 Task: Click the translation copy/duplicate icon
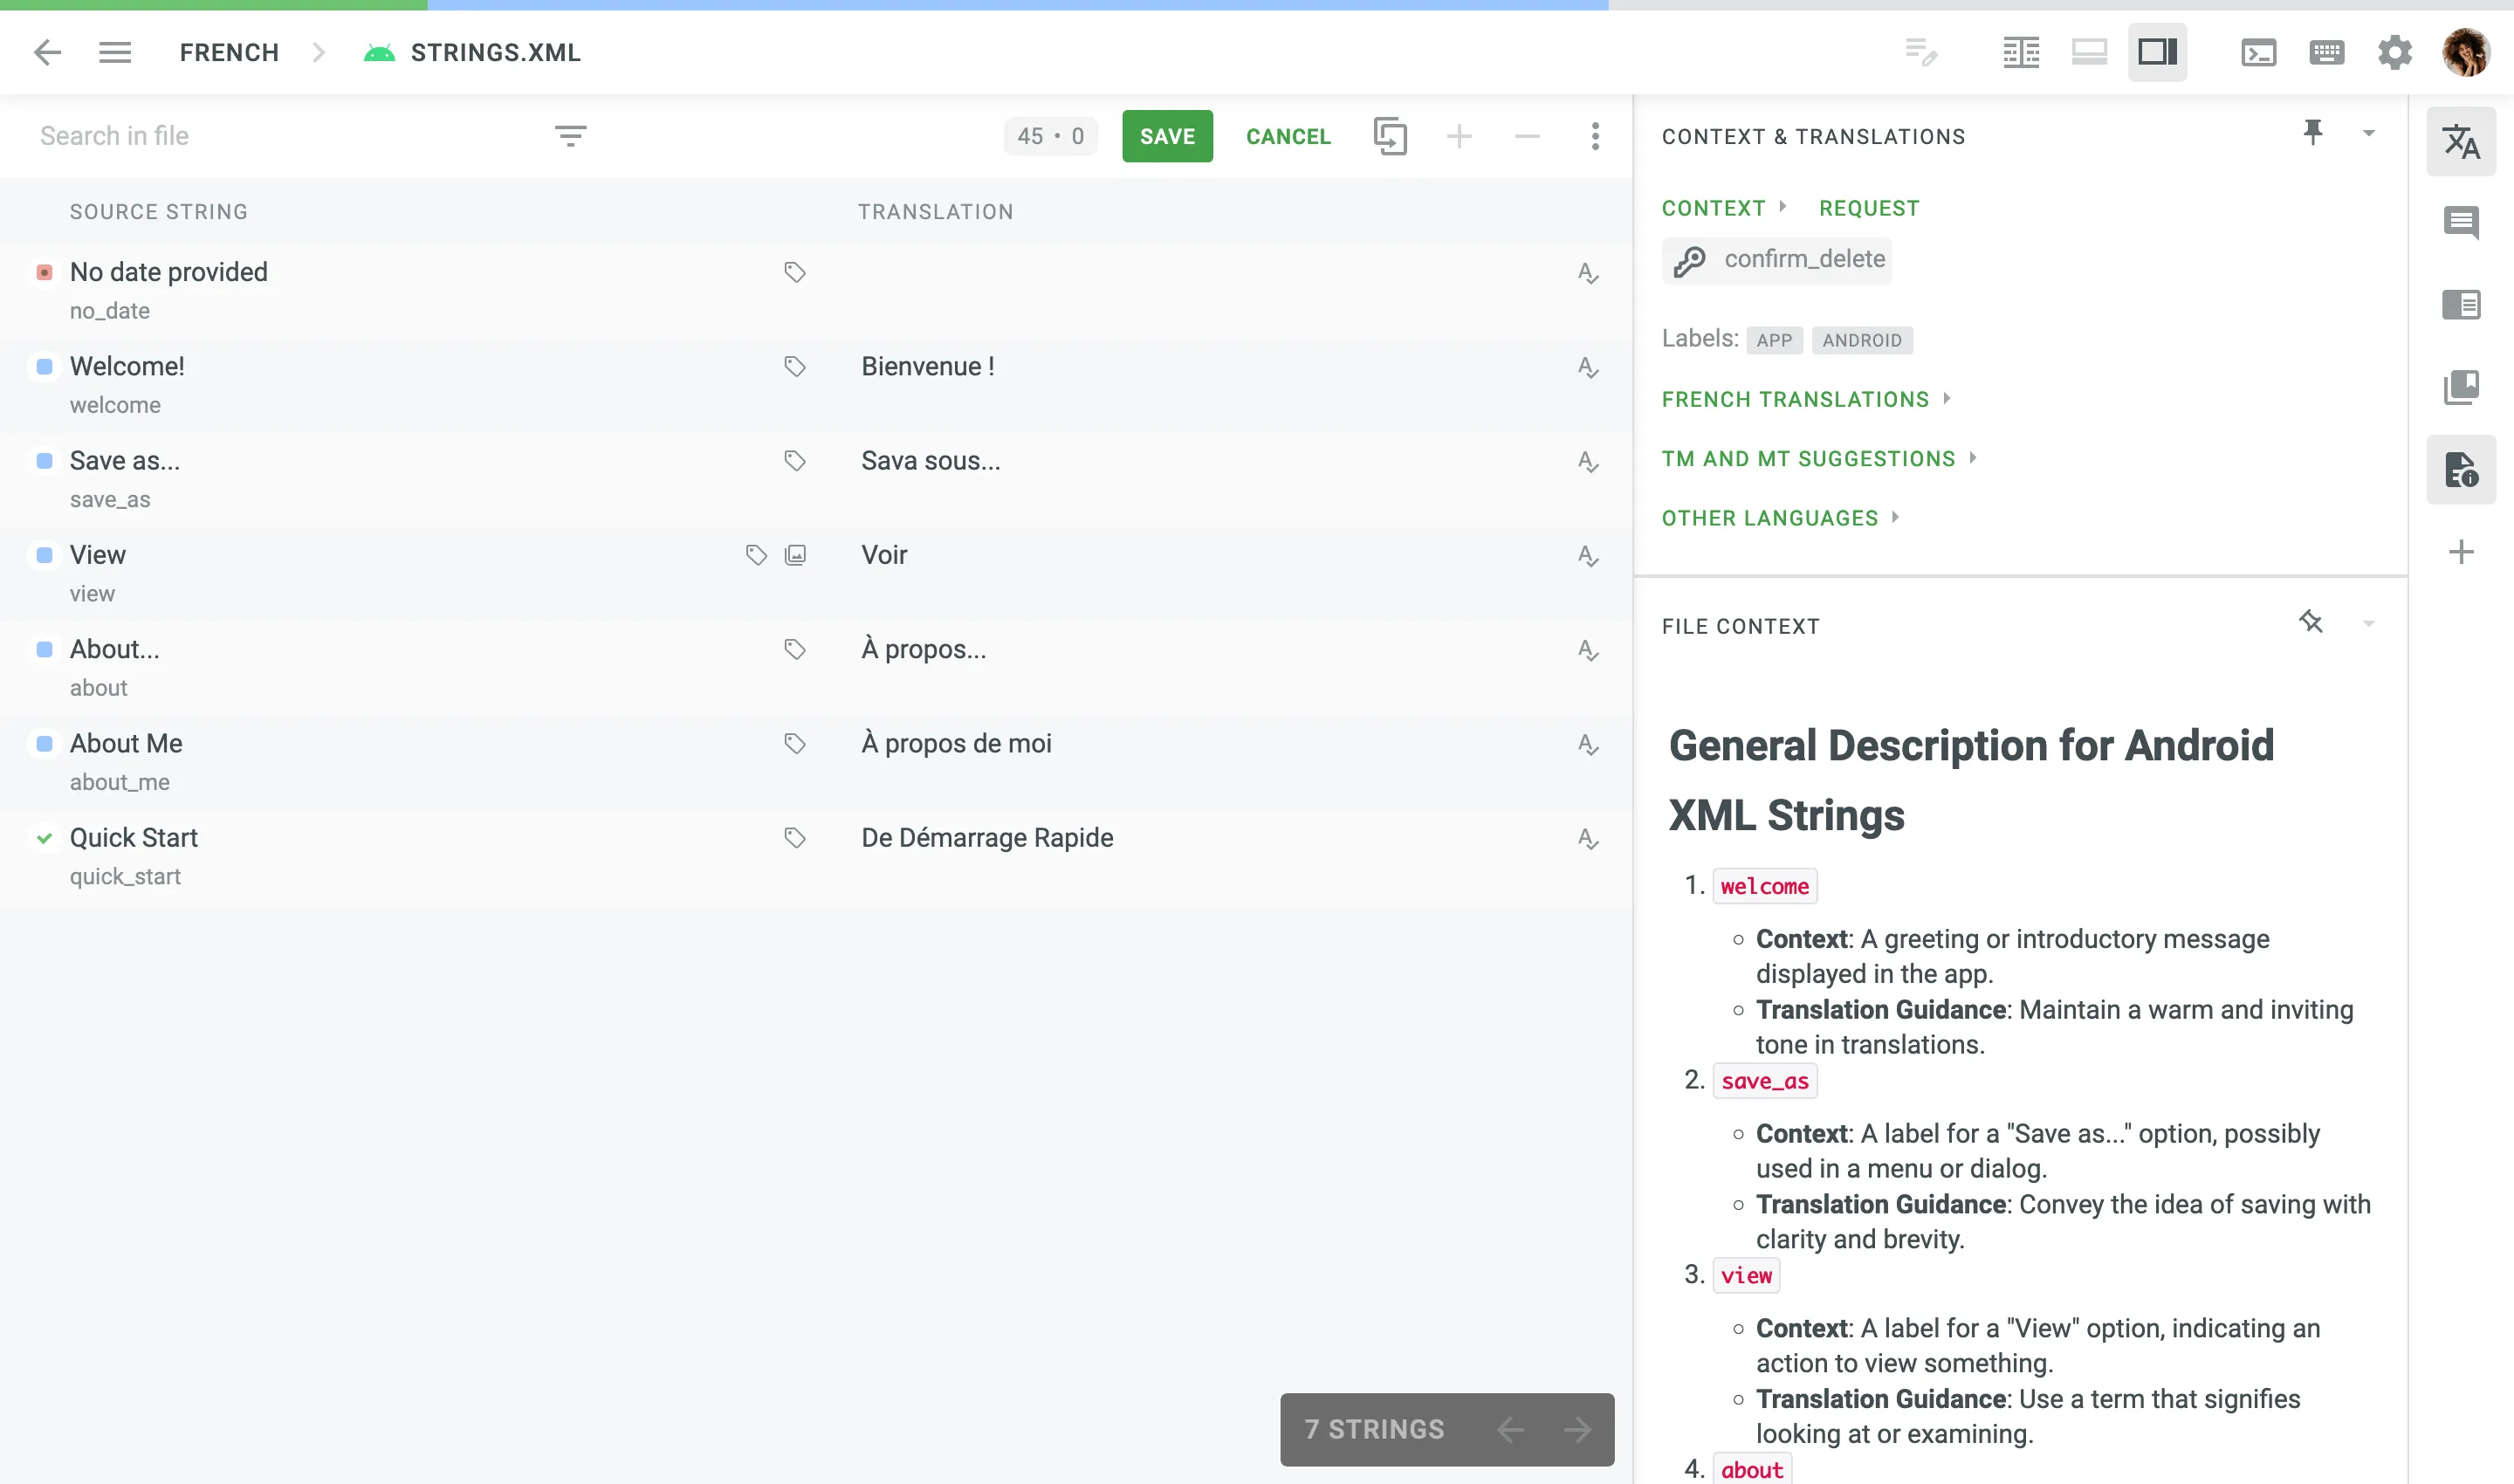point(1392,134)
